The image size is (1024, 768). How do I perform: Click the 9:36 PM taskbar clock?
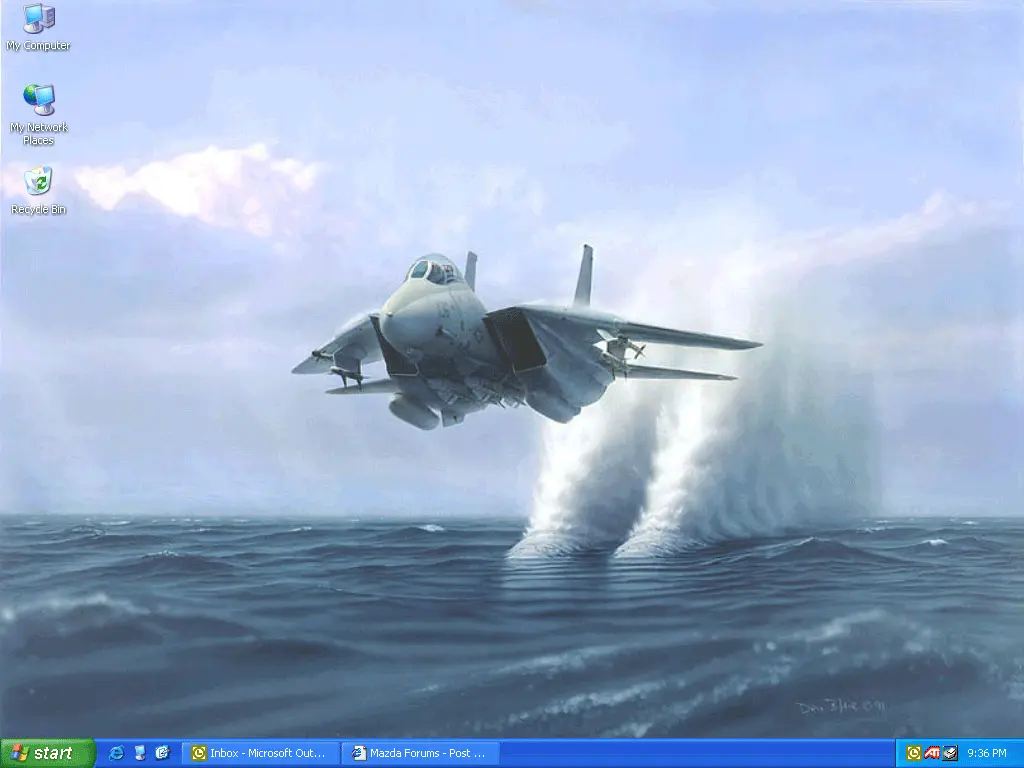(987, 753)
